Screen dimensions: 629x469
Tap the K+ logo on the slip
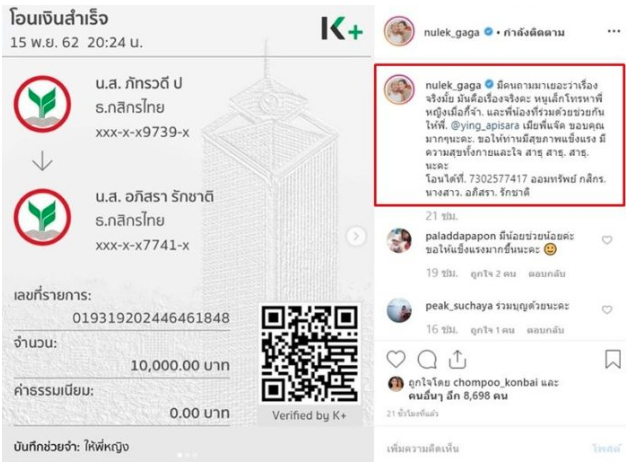point(342,28)
